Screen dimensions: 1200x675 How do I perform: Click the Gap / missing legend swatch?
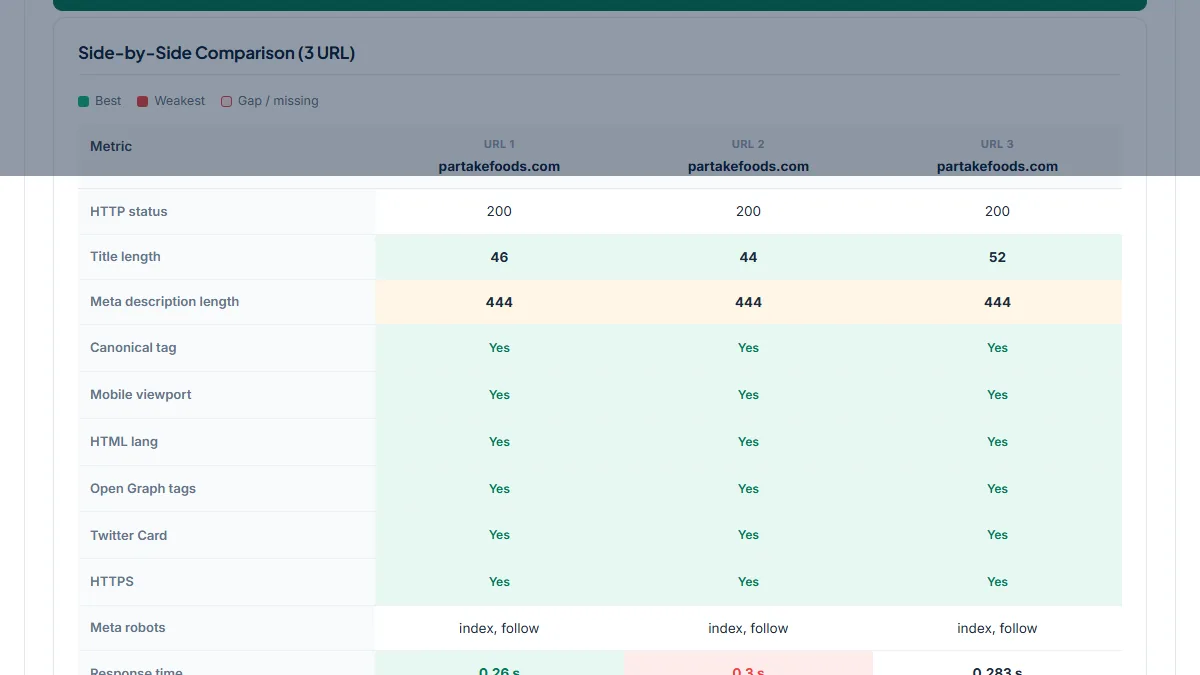[x=226, y=101]
